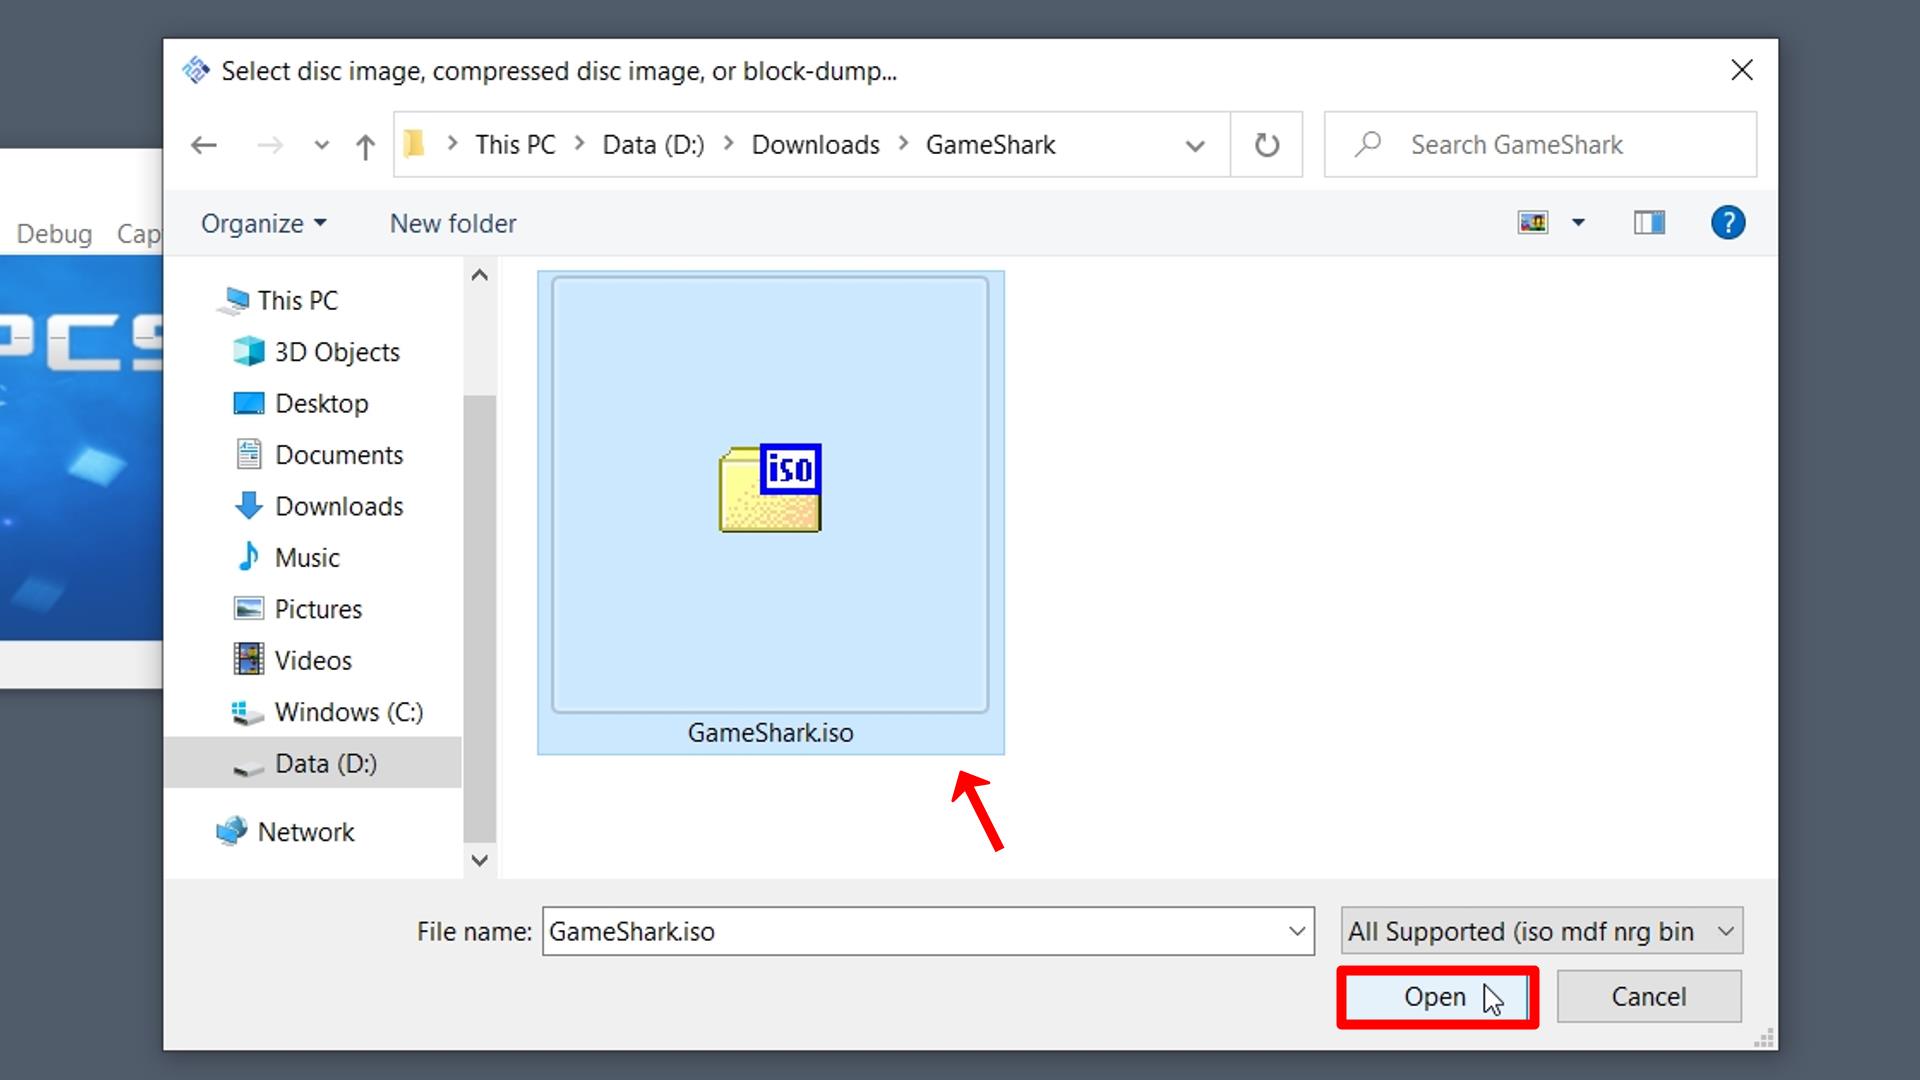
Task: Click the dialog title bar app icon
Action: tap(196, 70)
